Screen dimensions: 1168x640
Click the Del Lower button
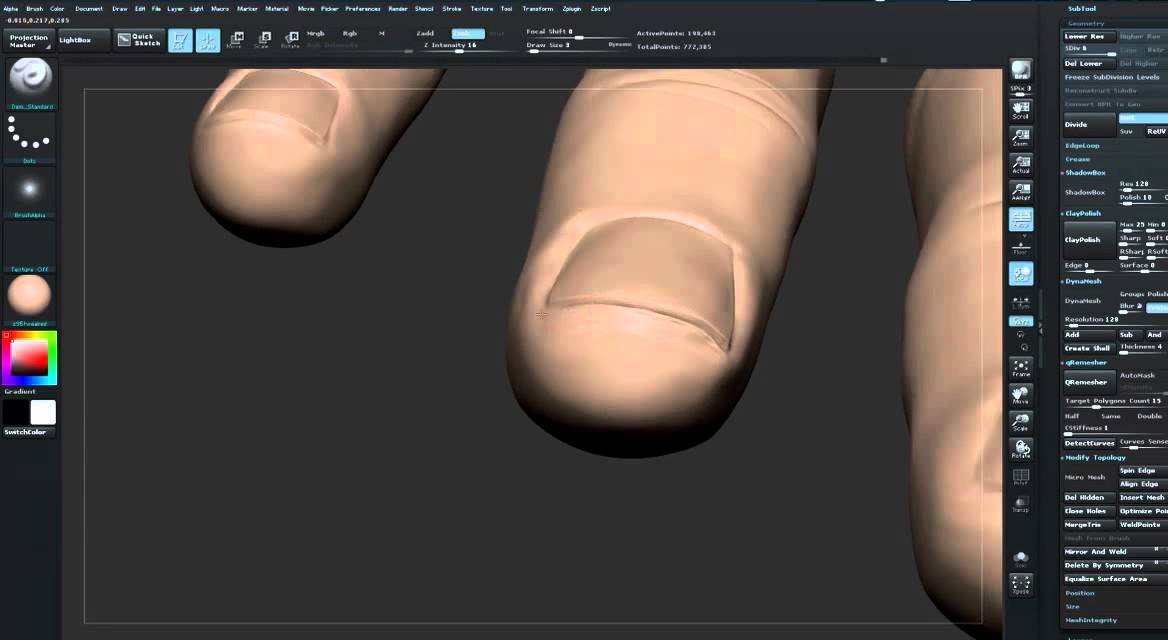pyautogui.click(x=1088, y=63)
